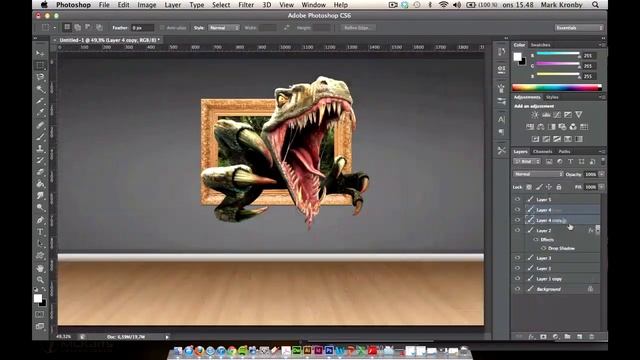Click the Brightness/Contrast adjustment icon
The image size is (640, 360).
[535, 115]
